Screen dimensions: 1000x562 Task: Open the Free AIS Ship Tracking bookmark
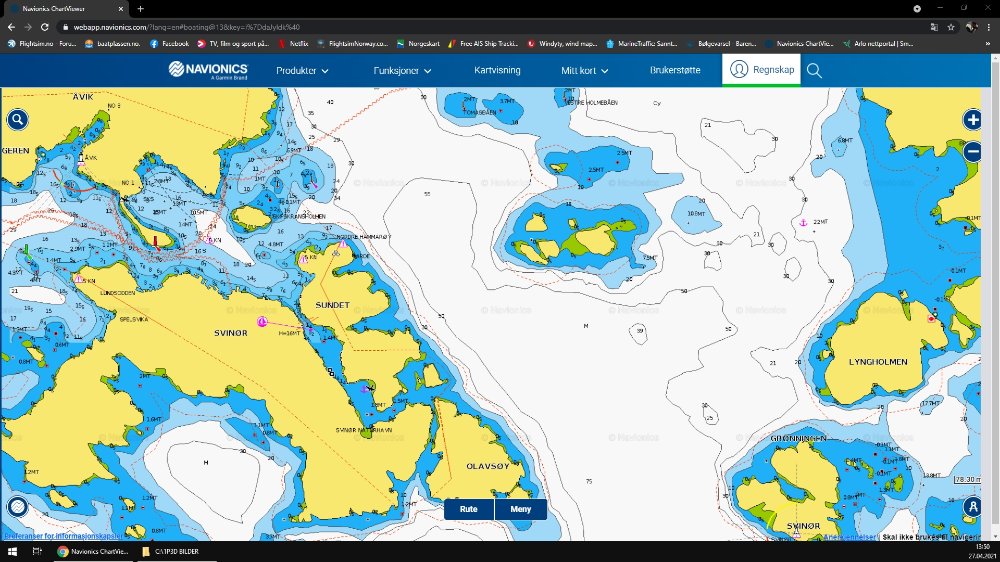pyautogui.click(x=483, y=43)
